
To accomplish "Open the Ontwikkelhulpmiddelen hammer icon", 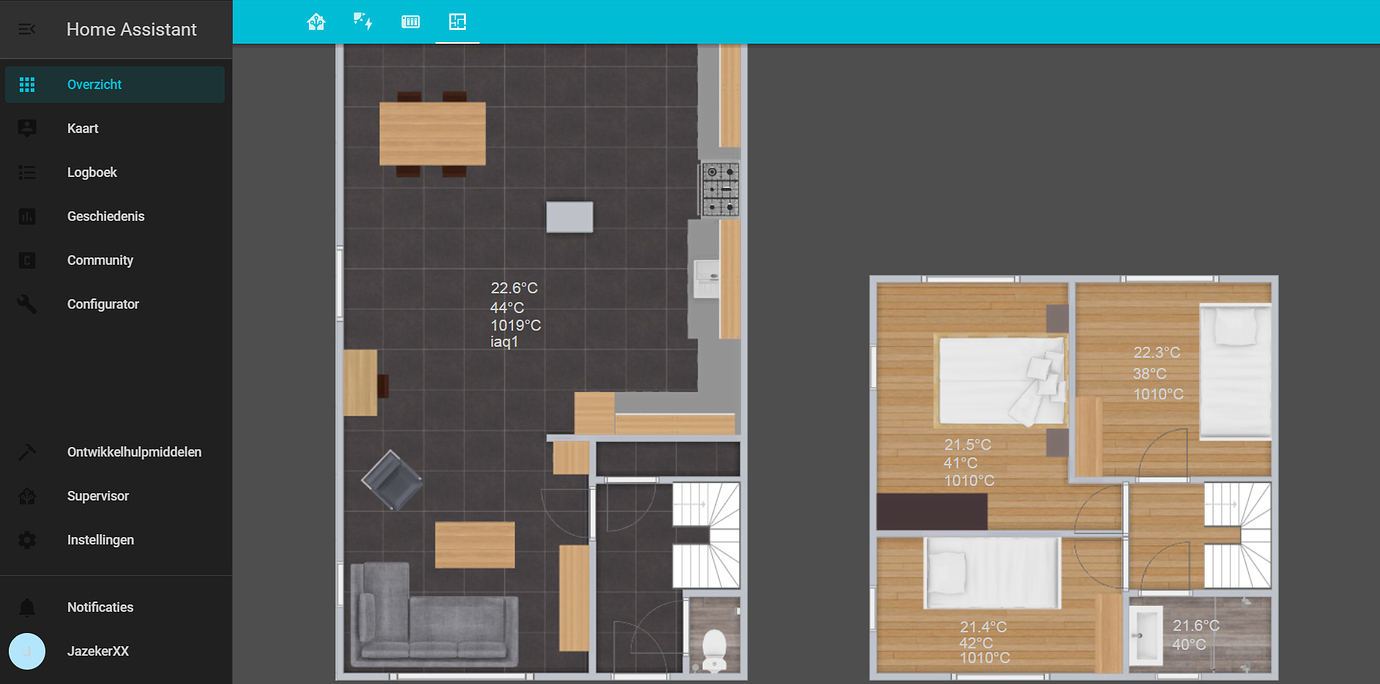I will coord(26,452).
